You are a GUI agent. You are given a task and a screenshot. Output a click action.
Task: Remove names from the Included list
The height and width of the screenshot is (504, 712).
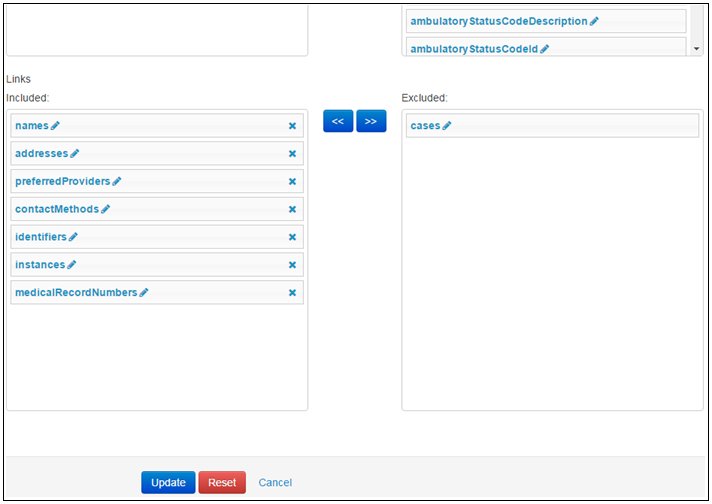click(292, 126)
